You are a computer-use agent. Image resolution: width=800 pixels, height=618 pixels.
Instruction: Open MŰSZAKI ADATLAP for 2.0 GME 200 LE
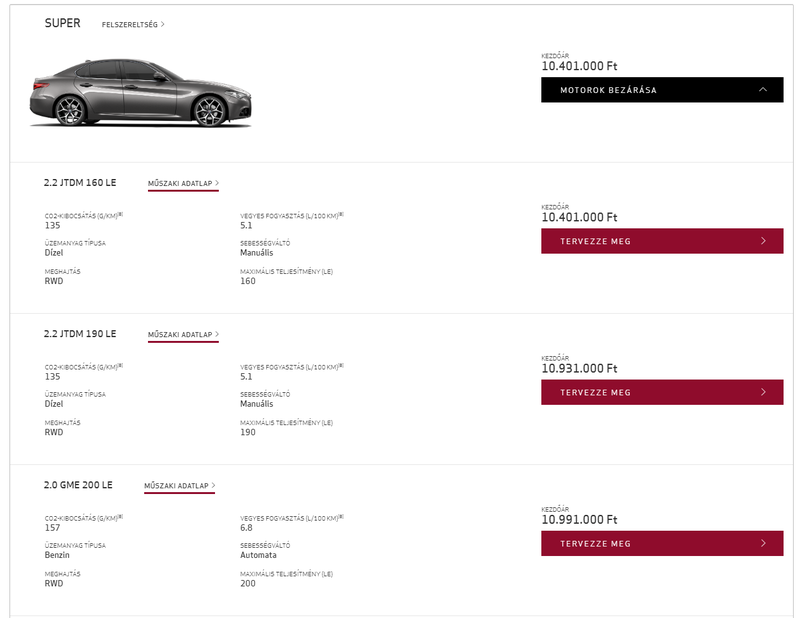click(180, 485)
